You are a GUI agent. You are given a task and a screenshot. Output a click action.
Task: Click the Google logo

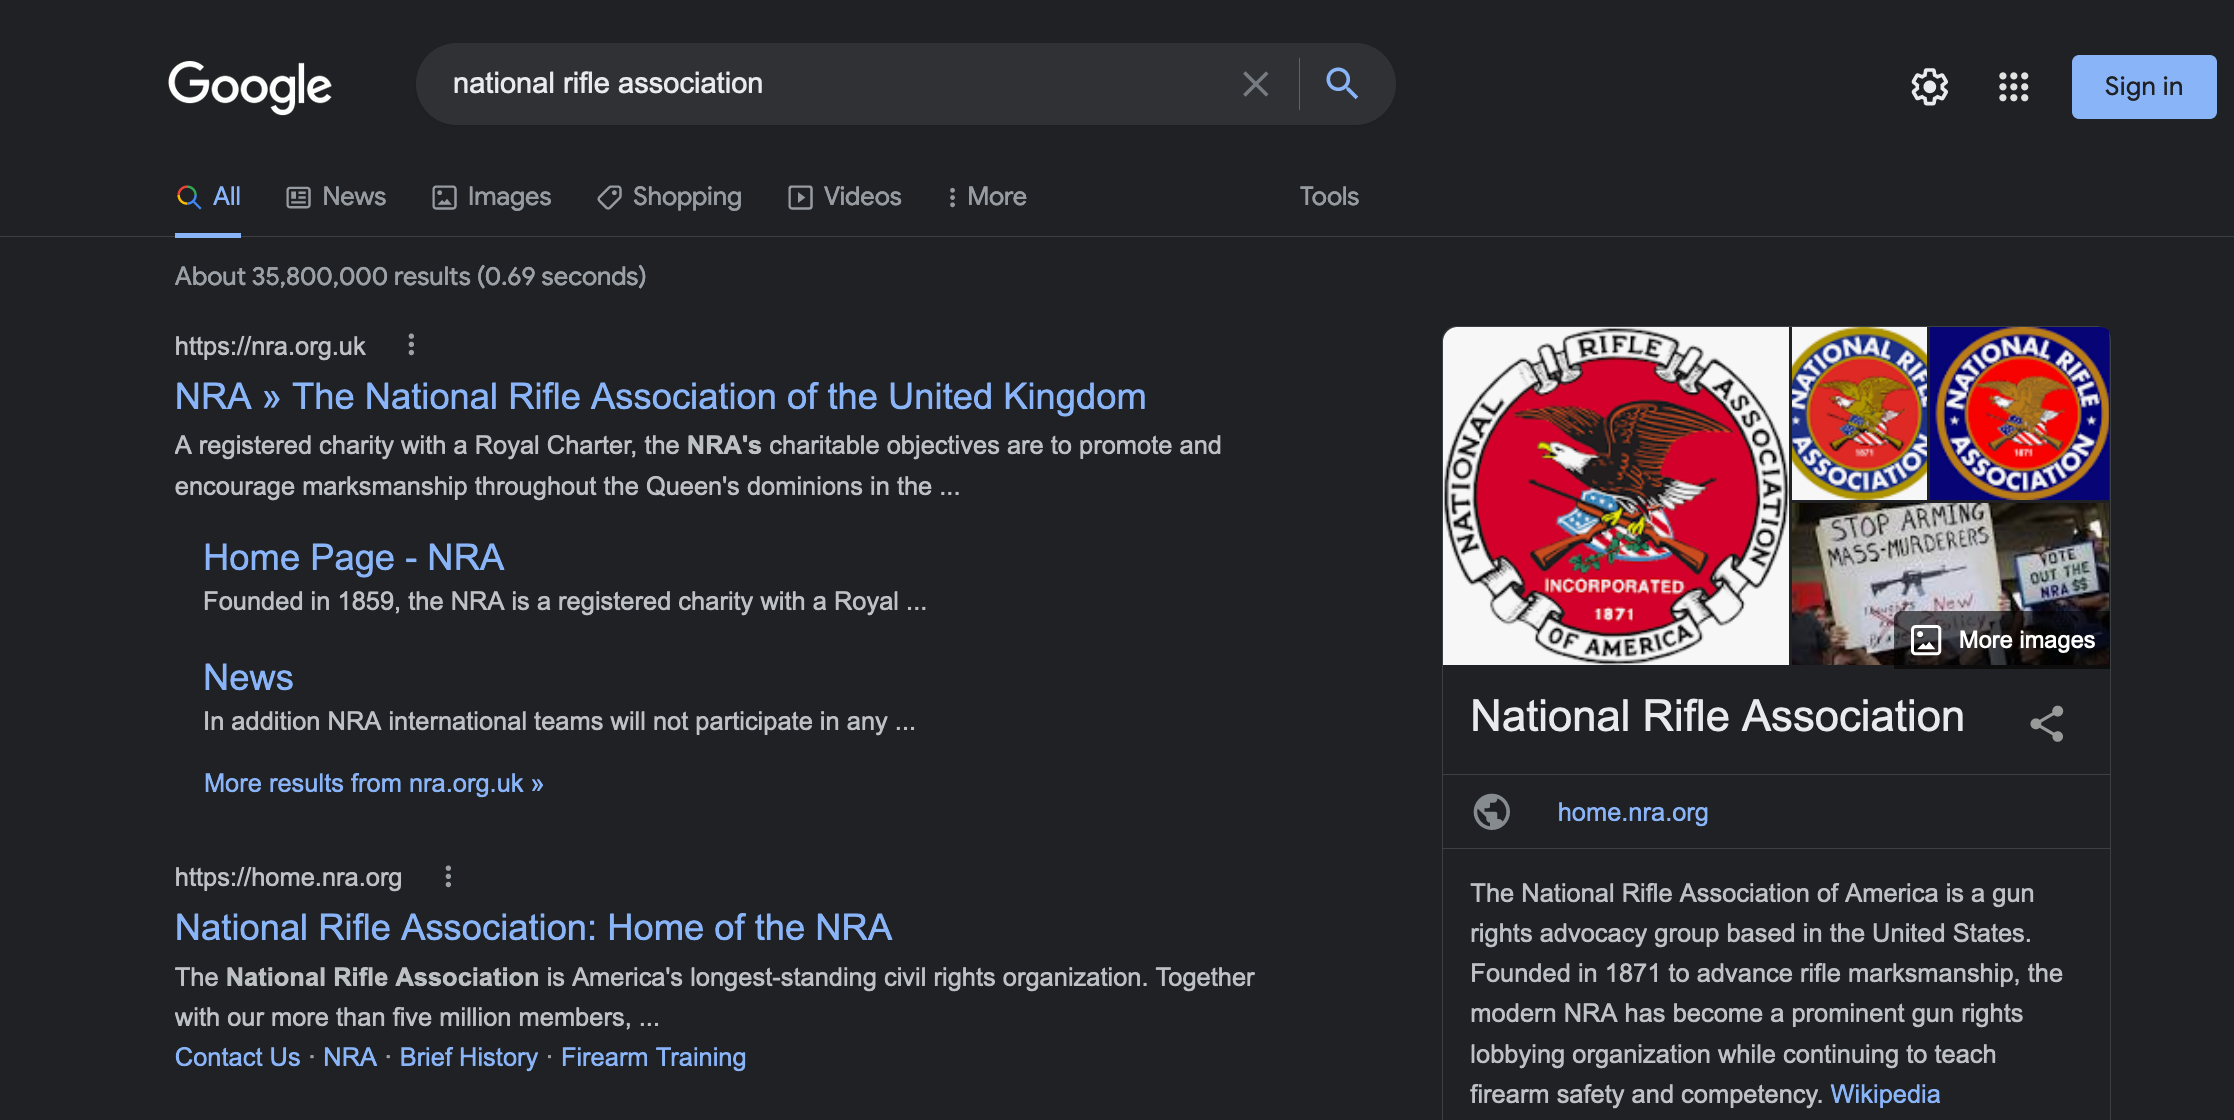click(x=249, y=86)
